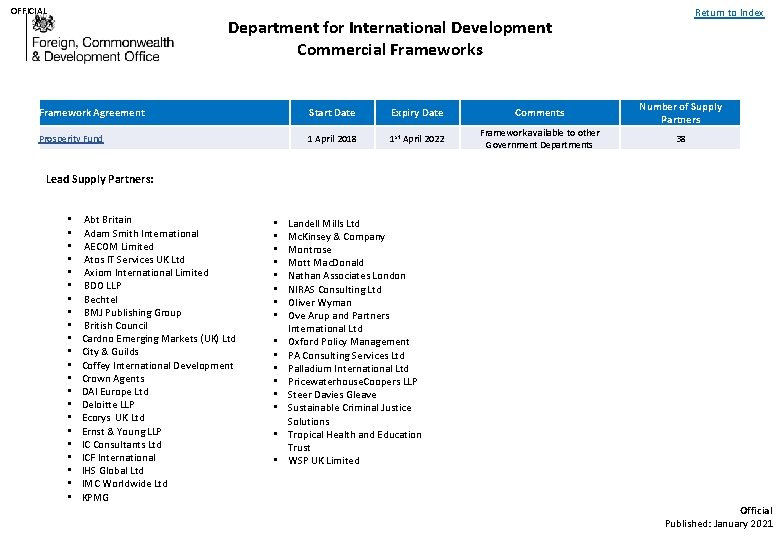Select Landell Mills Ltd entry

click(x=323, y=224)
